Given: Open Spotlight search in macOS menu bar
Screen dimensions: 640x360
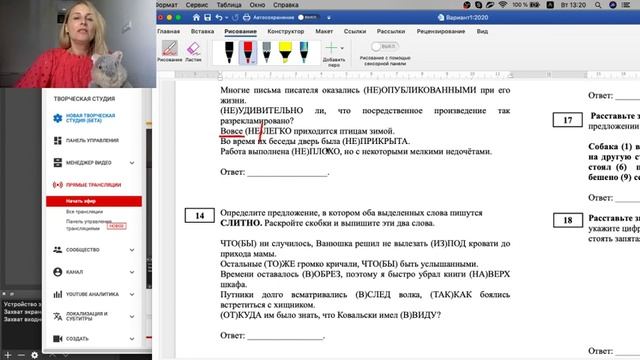Looking at the screenshot, I should tap(598, 5).
